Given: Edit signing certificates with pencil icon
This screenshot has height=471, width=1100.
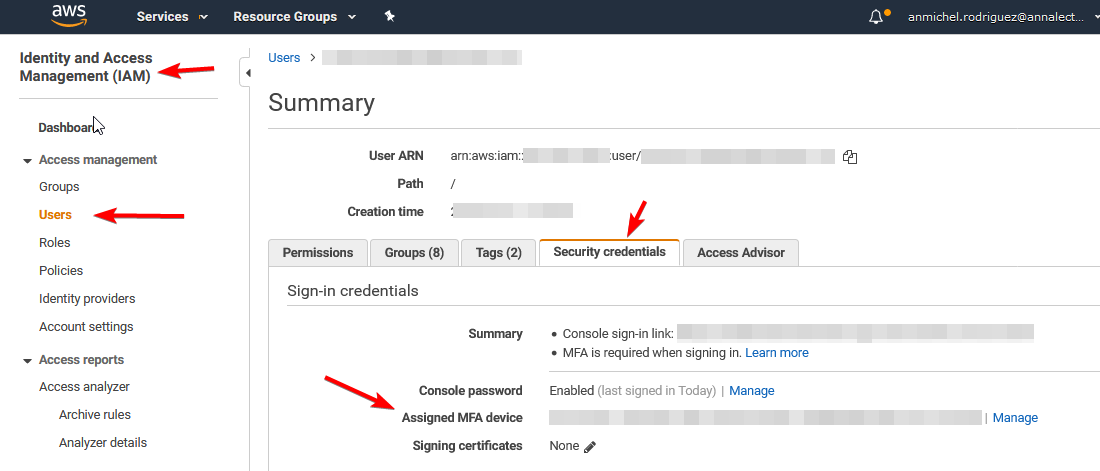Looking at the screenshot, I should (590, 446).
